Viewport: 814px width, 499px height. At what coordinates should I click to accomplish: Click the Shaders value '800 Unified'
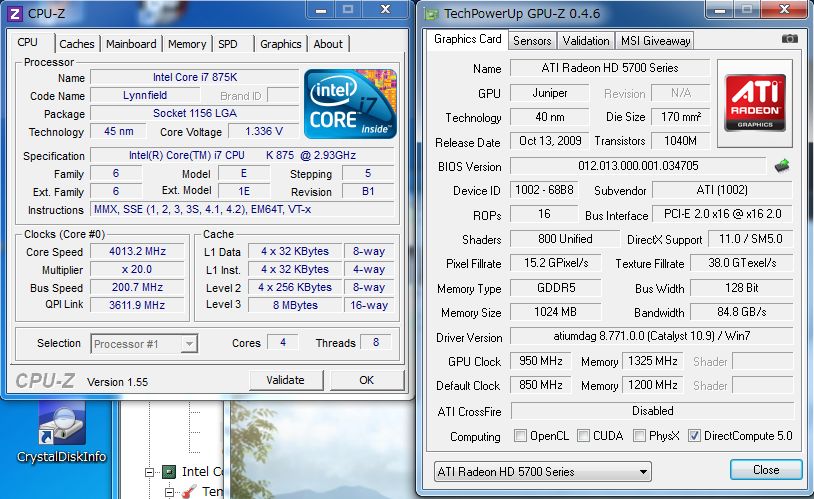click(565, 239)
